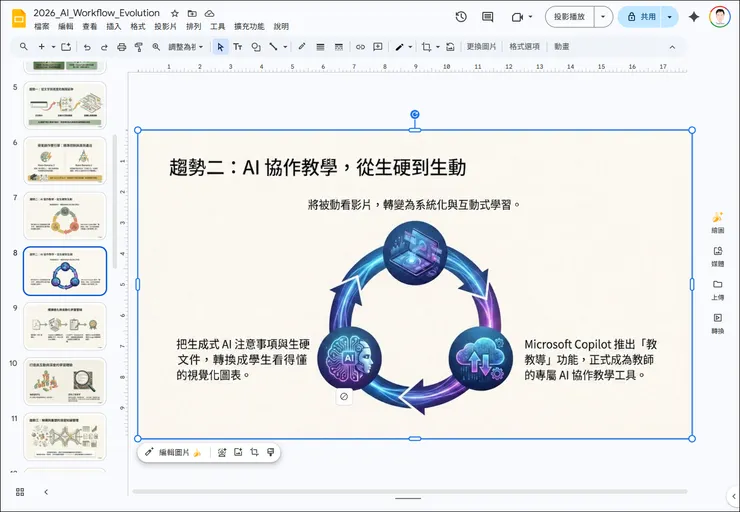Open the 投影片 menu
The width and height of the screenshot is (740, 512).
pos(166,26)
